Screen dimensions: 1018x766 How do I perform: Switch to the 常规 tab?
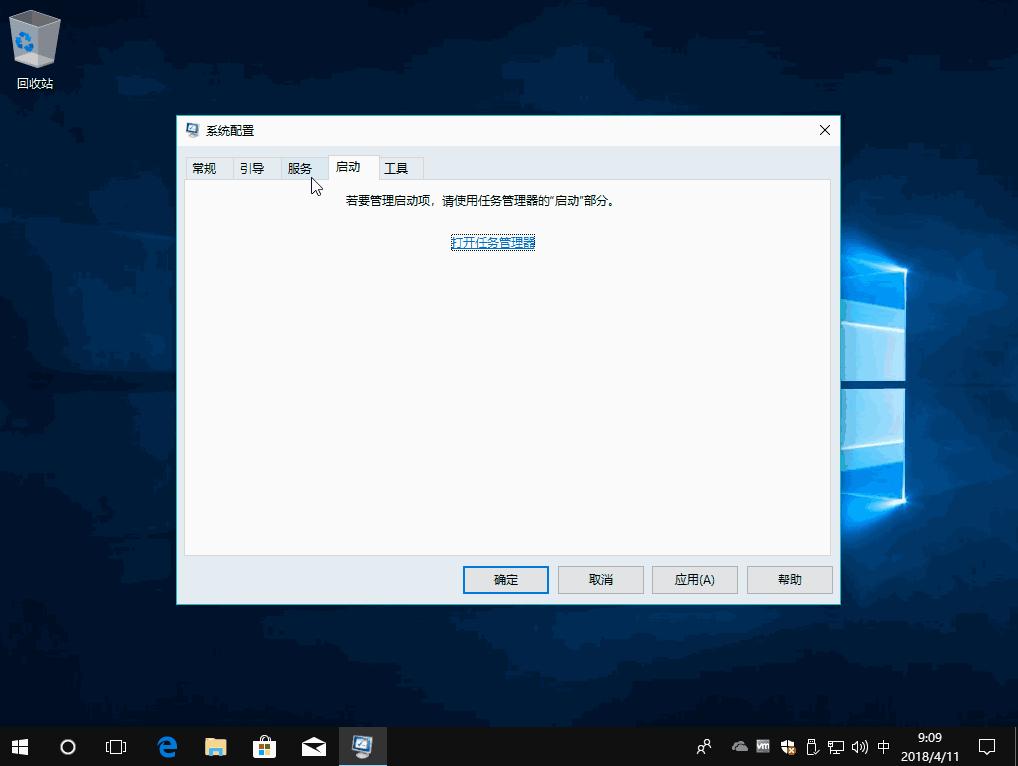206,168
